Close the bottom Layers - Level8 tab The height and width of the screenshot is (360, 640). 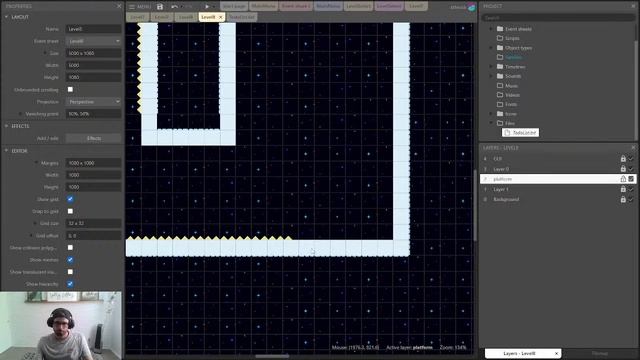point(556,353)
